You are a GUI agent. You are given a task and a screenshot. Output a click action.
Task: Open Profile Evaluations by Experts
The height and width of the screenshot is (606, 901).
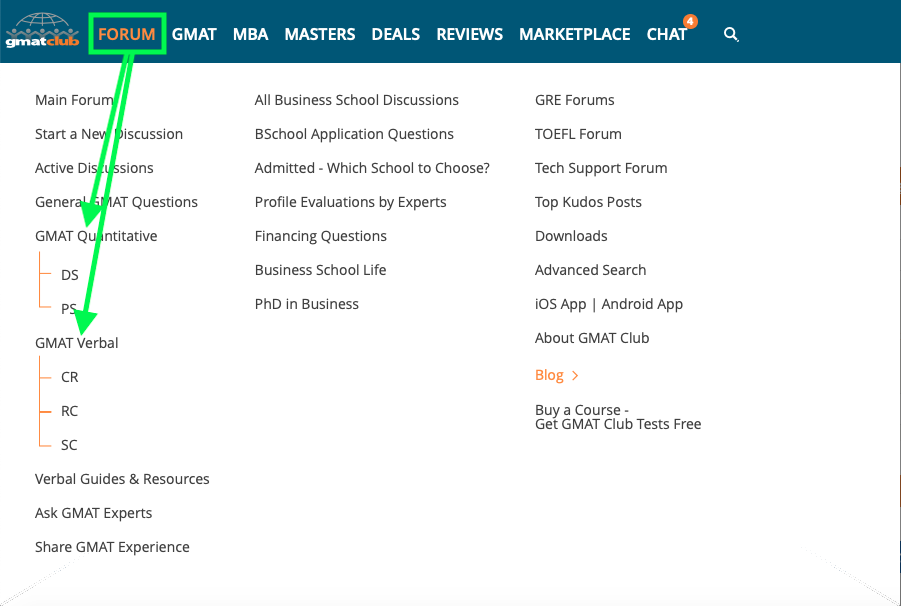click(350, 201)
